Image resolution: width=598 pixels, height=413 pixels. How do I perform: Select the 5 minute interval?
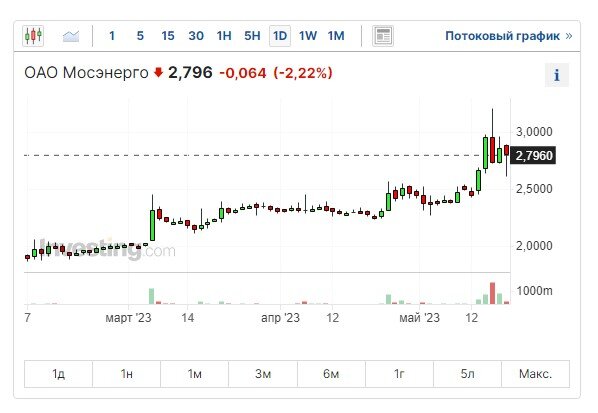(140, 36)
